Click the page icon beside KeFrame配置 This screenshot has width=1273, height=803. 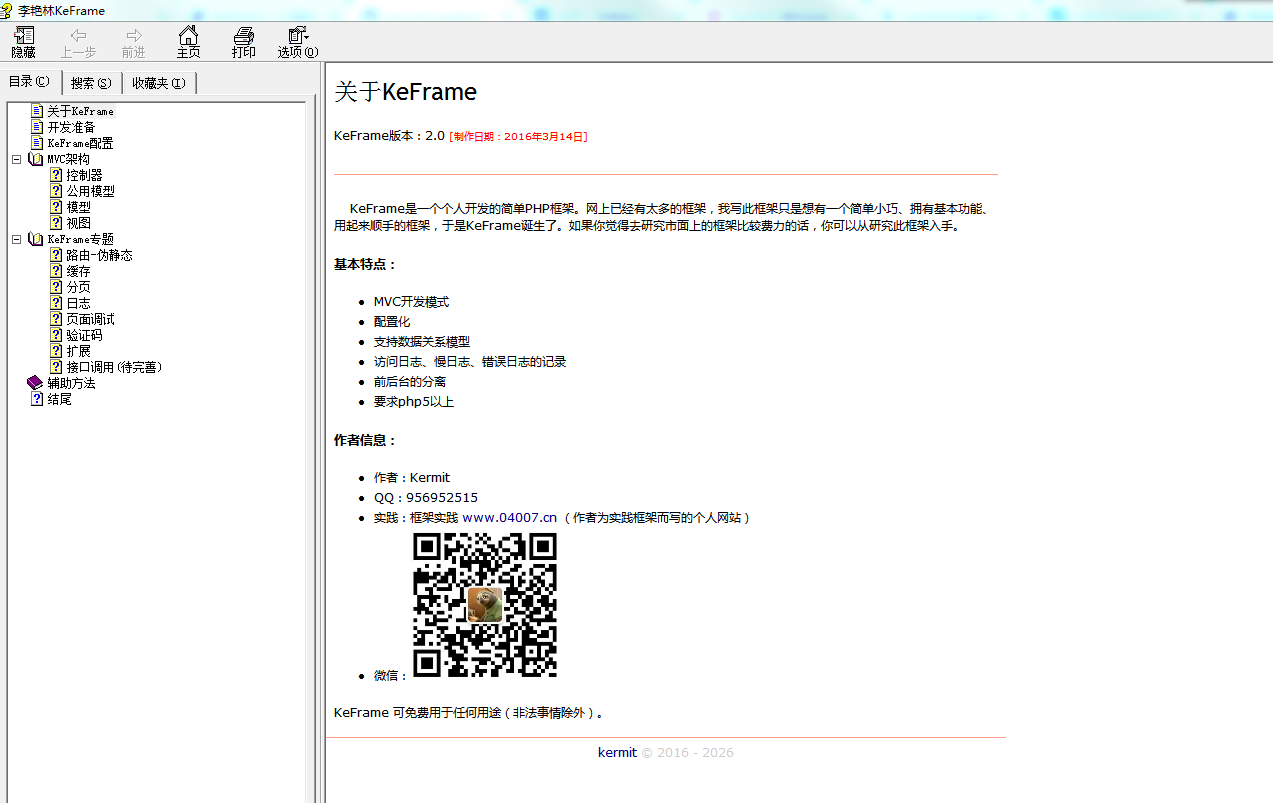click(37, 143)
